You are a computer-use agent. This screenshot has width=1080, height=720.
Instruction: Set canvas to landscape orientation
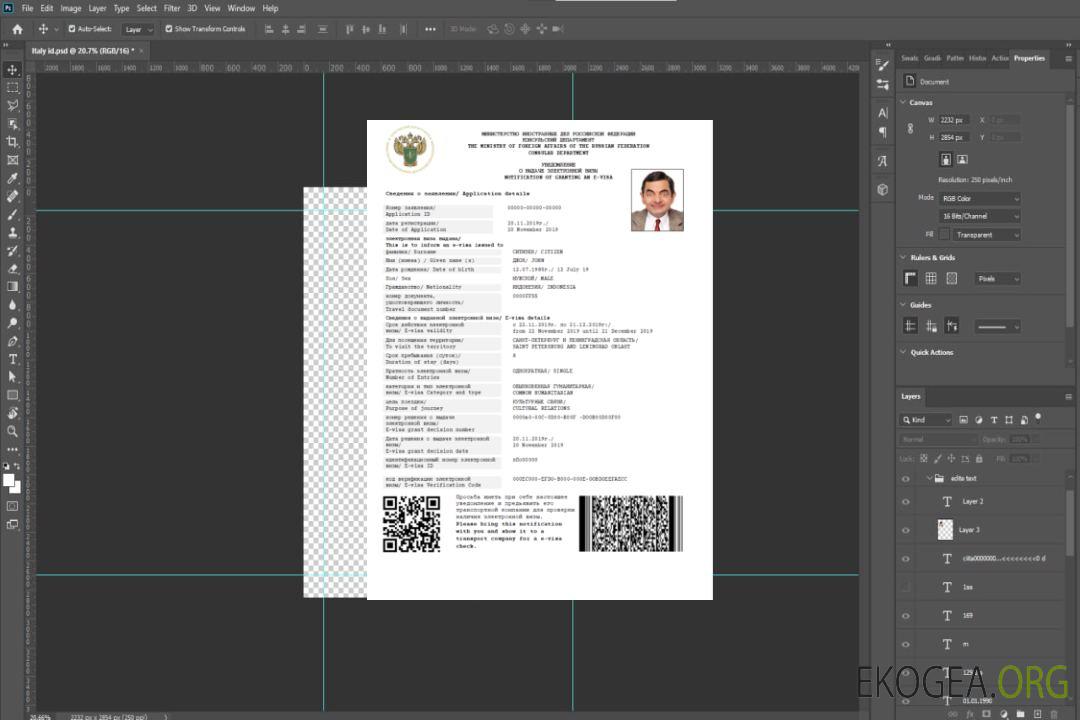pos(963,160)
